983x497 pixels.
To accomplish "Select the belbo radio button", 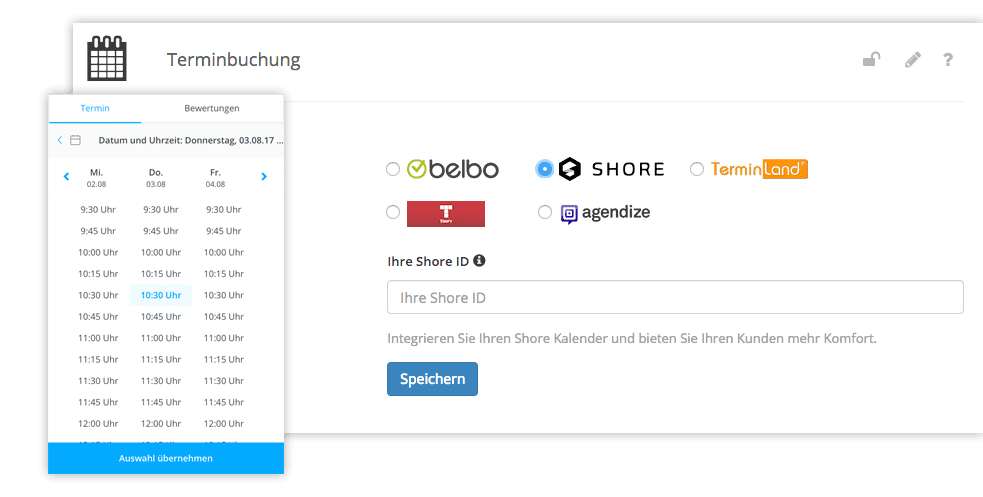I will point(393,169).
